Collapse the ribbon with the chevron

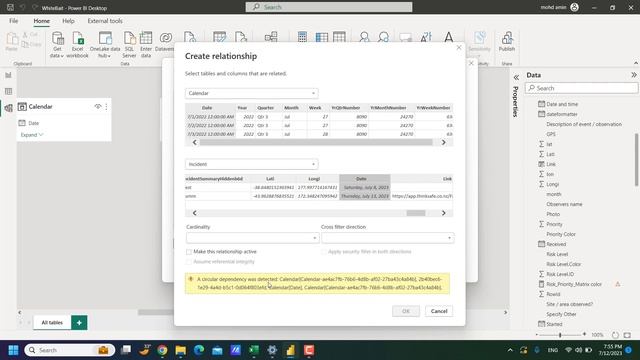point(636,63)
